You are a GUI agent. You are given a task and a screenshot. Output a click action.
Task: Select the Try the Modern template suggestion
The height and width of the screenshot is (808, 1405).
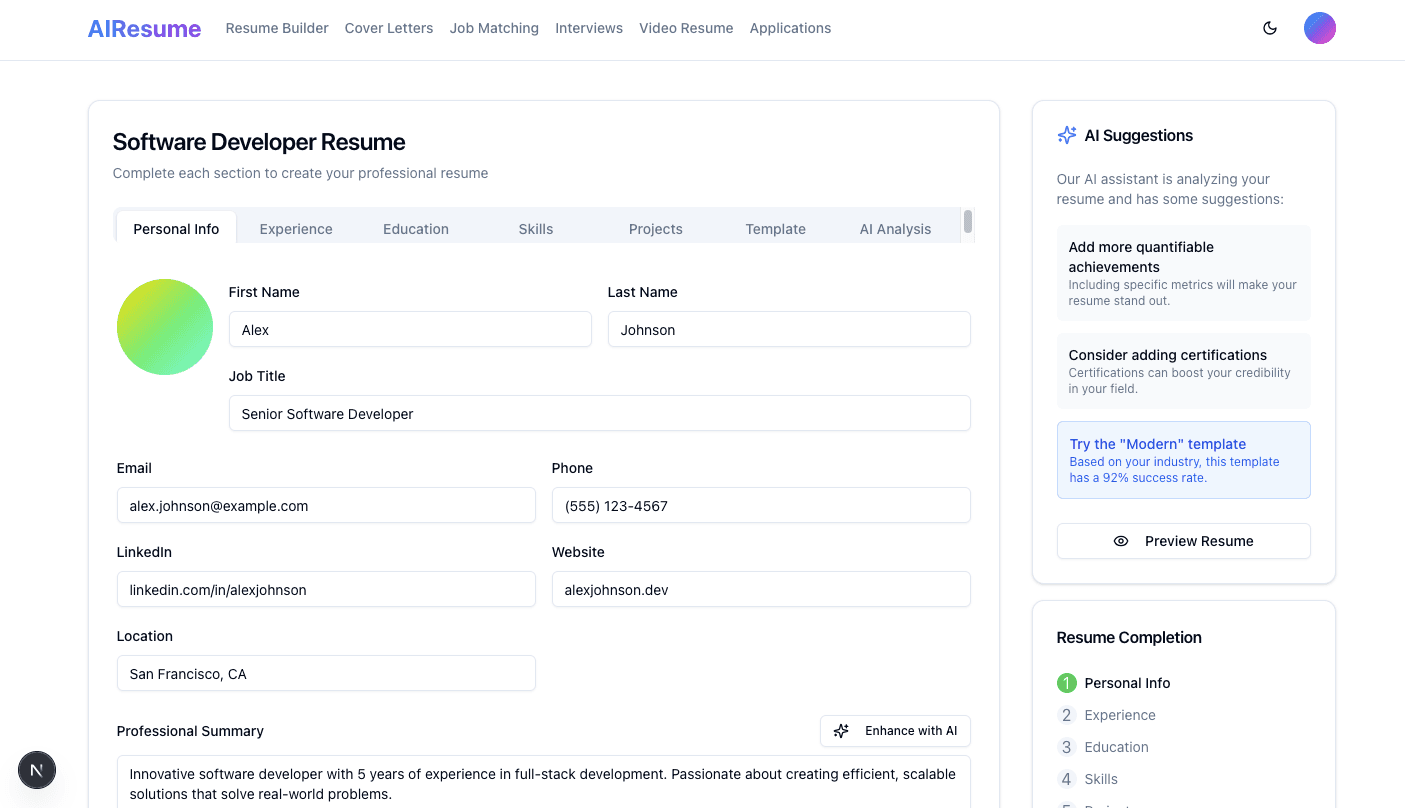click(1183, 459)
